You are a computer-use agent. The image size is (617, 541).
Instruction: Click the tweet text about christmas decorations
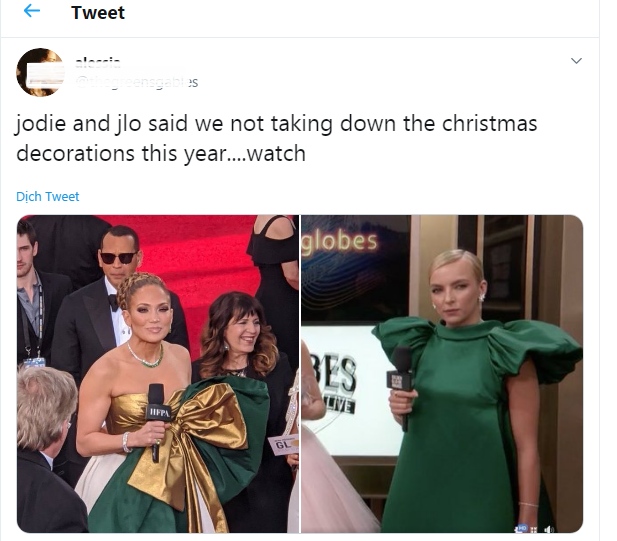277,138
